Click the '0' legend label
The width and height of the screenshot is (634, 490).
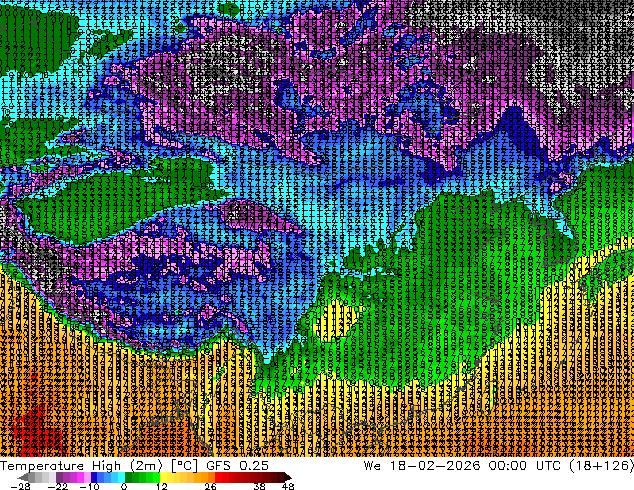coord(124,486)
